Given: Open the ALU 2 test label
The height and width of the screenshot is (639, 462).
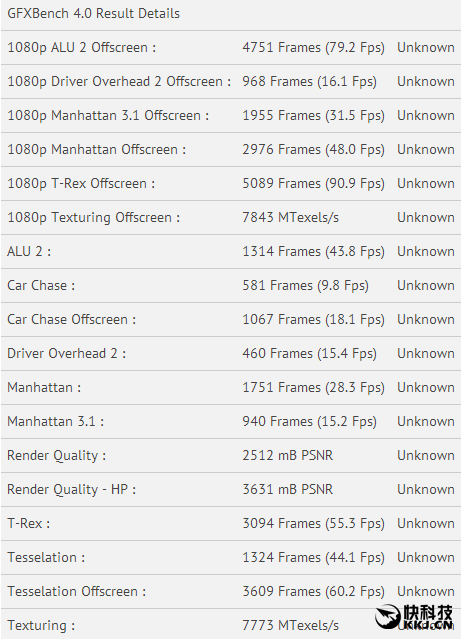Looking at the screenshot, I should (x=29, y=251).
